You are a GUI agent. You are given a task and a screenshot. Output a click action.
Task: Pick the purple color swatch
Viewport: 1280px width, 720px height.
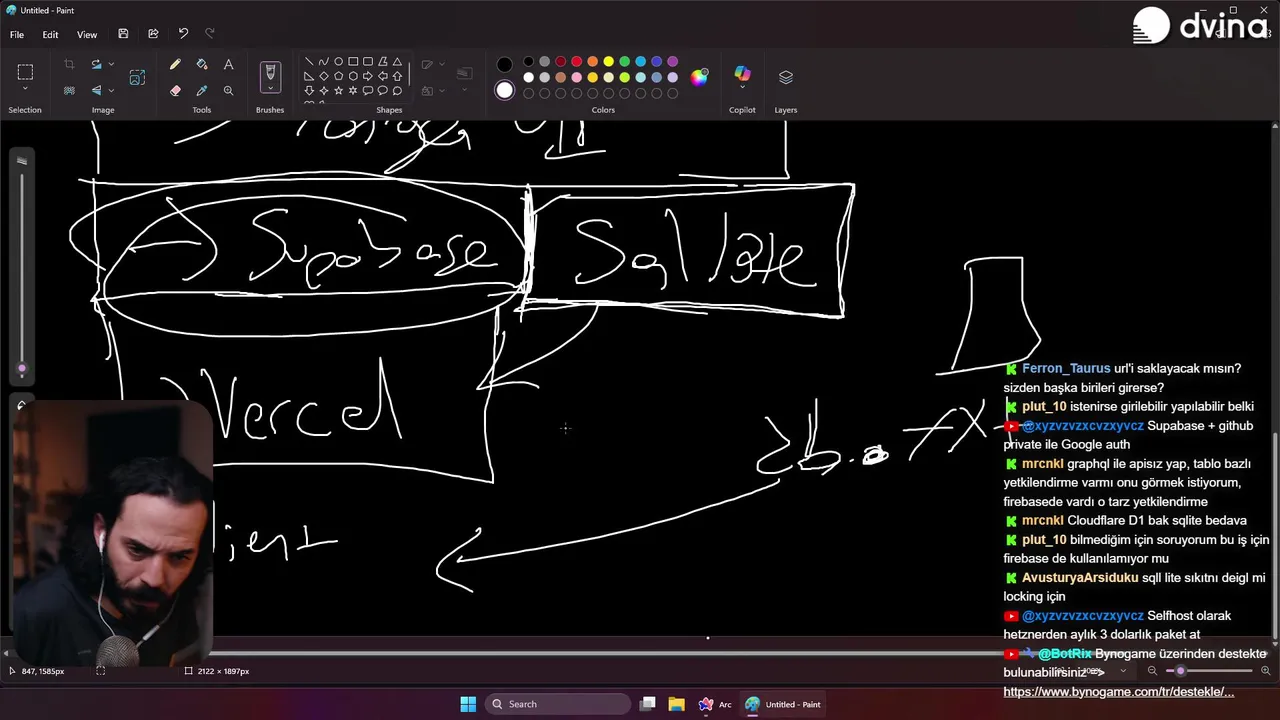click(673, 62)
